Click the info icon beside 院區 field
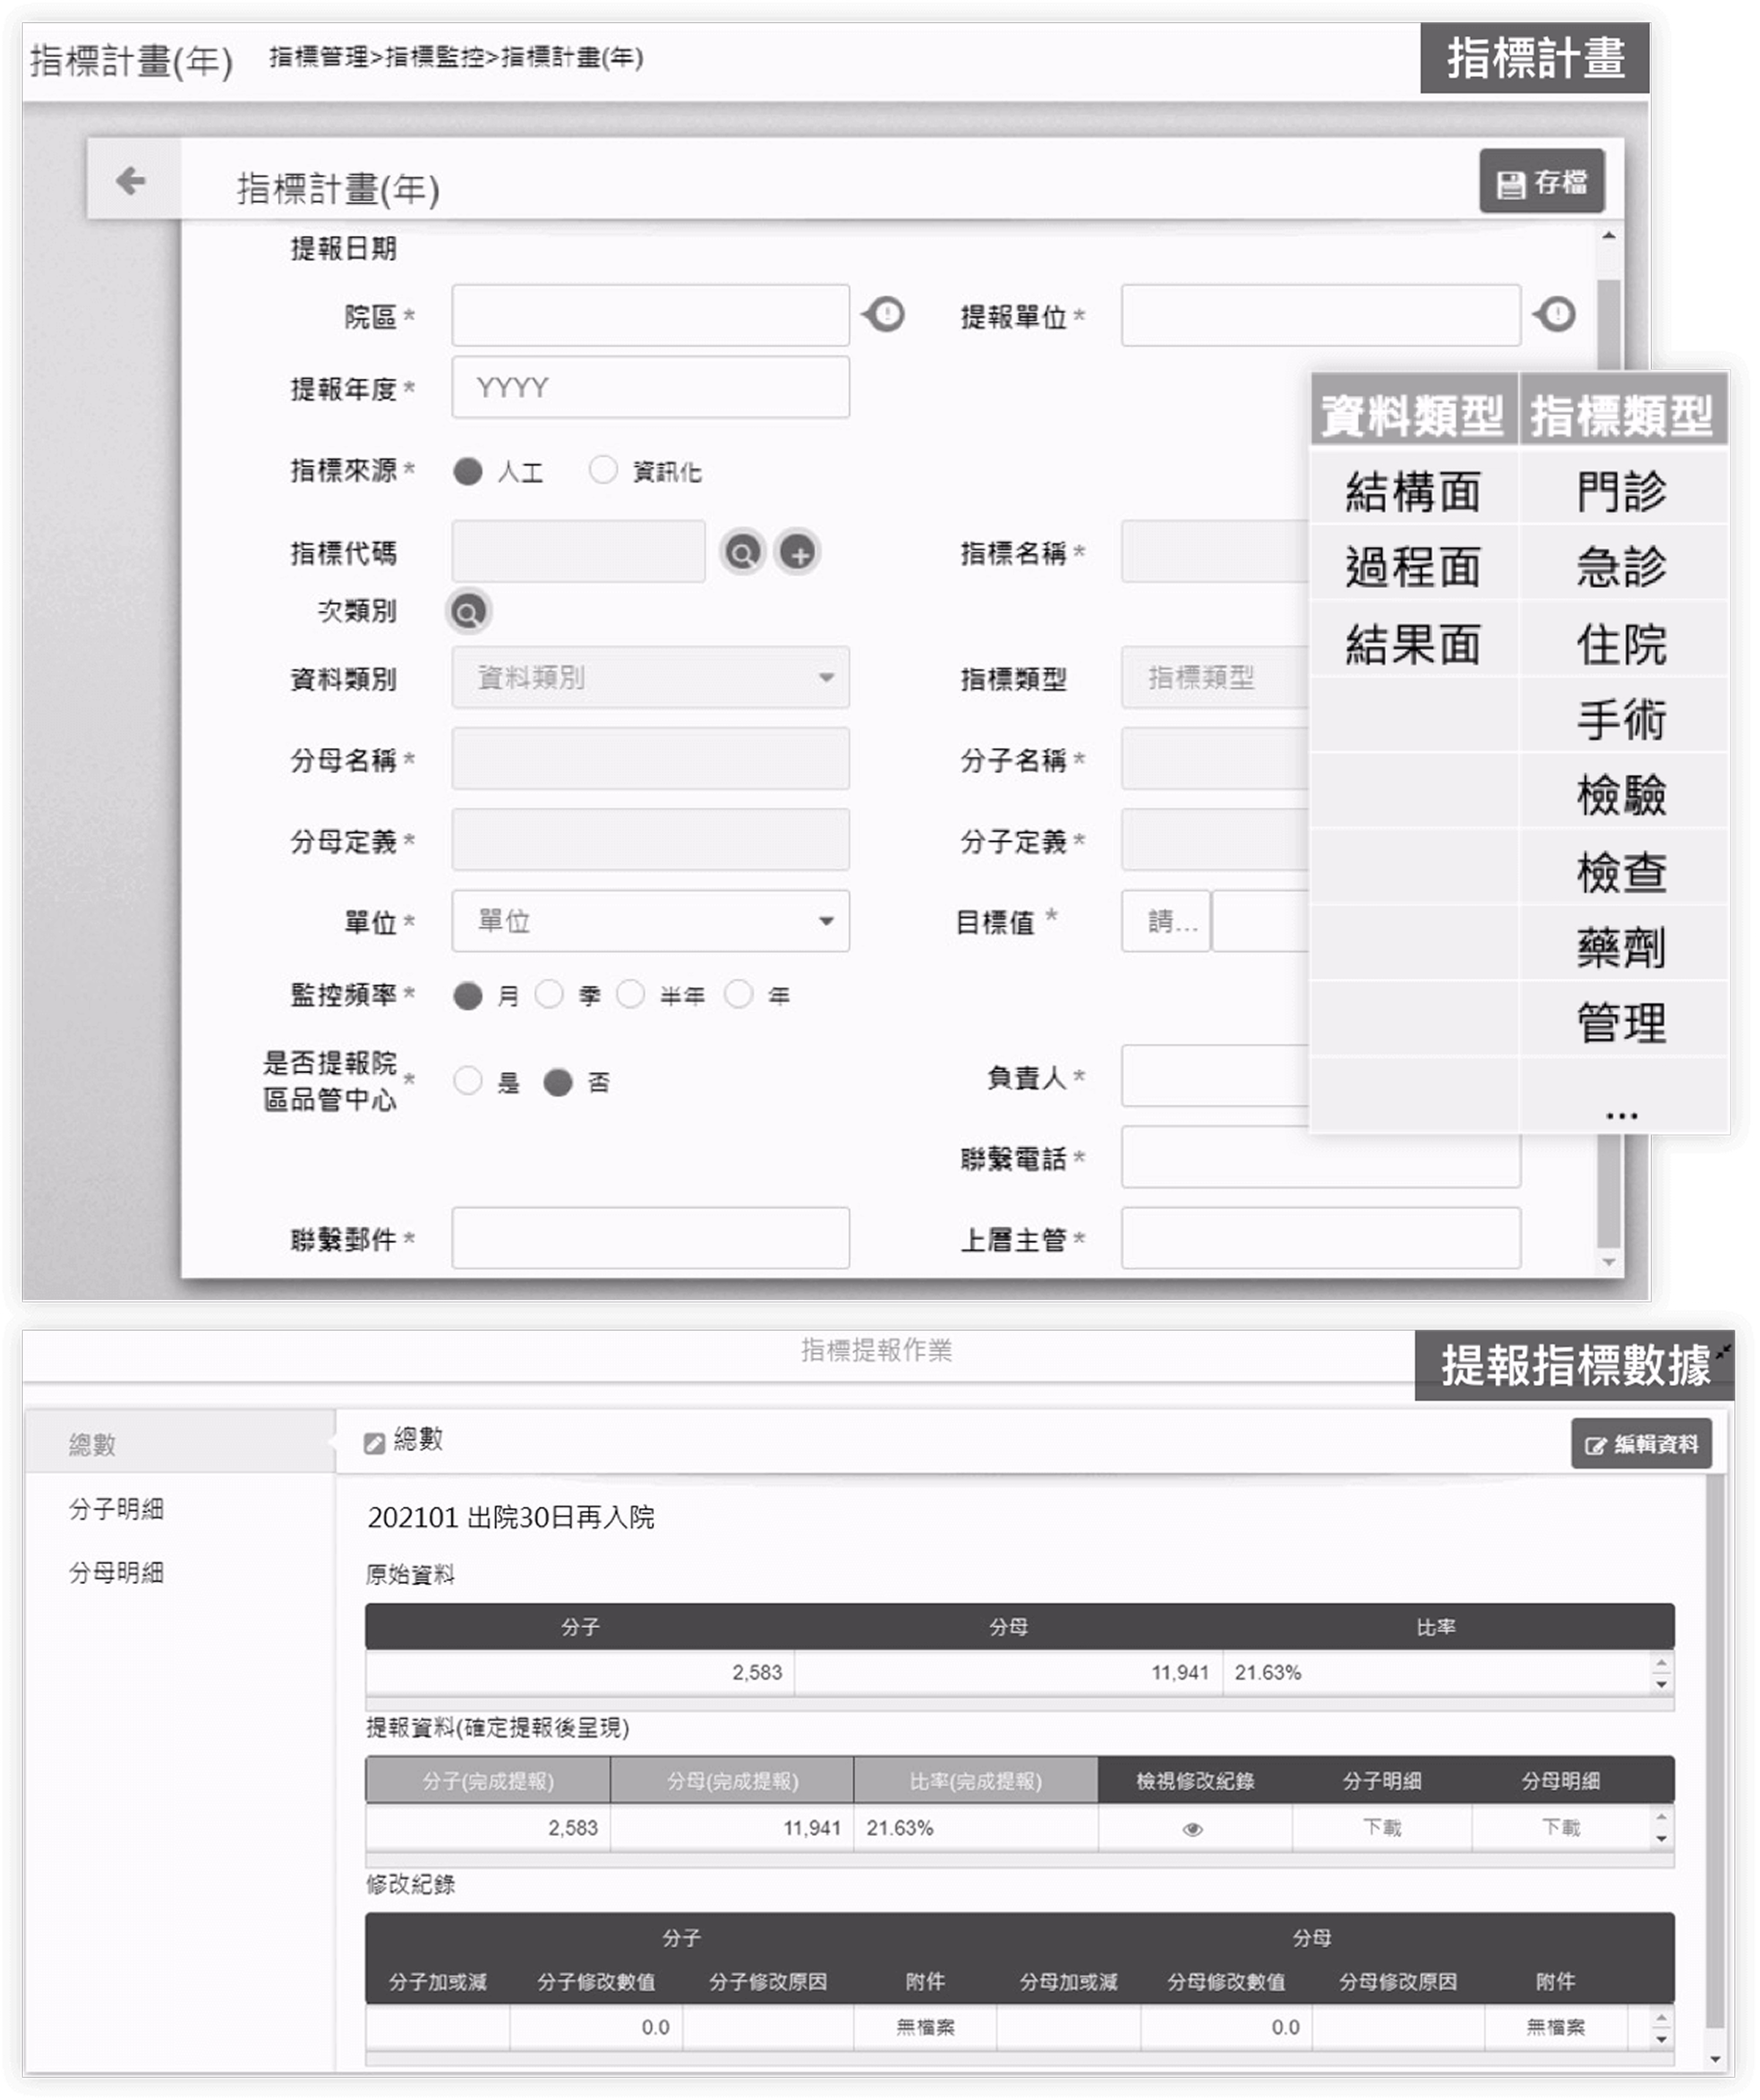1760x2100 pixels. coord(885,314)
